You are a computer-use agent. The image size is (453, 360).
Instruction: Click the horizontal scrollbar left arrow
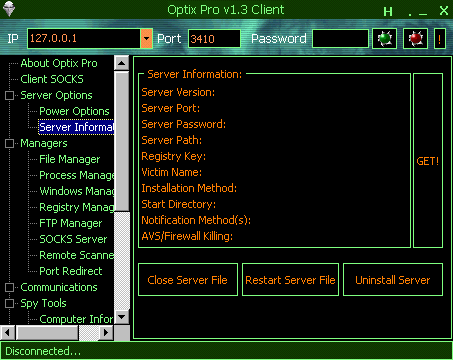pyautogui.click(x=7, y=332)
